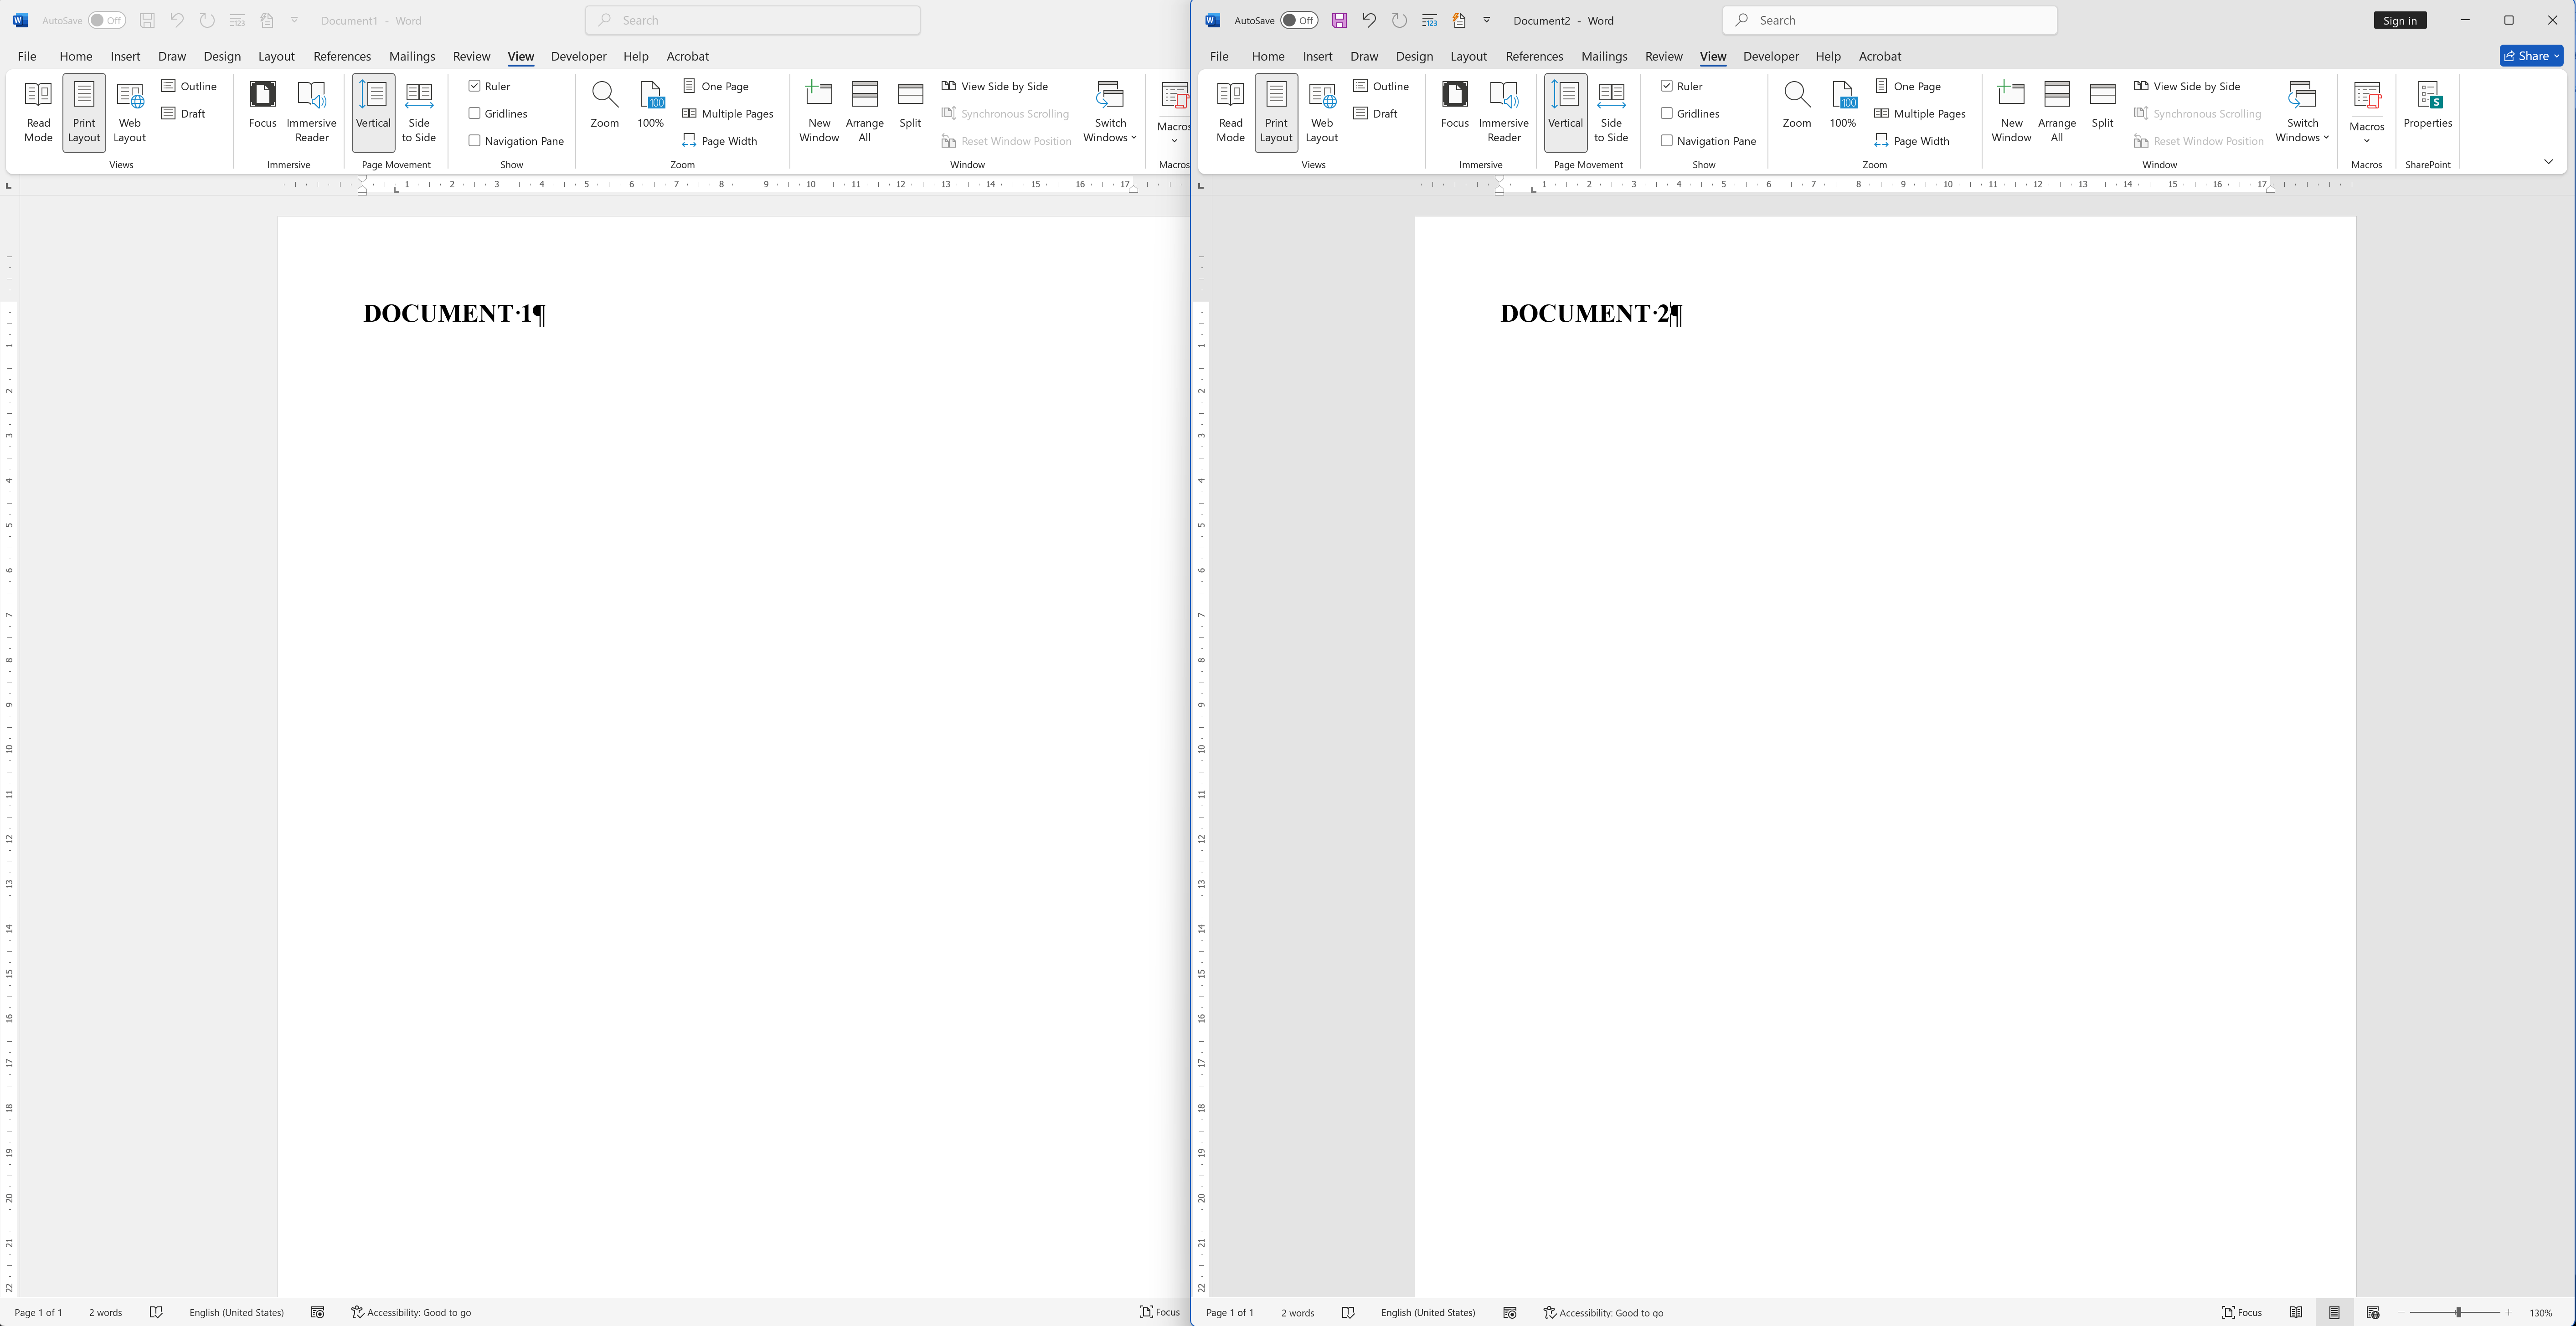Click the Share button in Document2
The height and width of the screenshot is (1326, 2576).
pos(2531,55)
